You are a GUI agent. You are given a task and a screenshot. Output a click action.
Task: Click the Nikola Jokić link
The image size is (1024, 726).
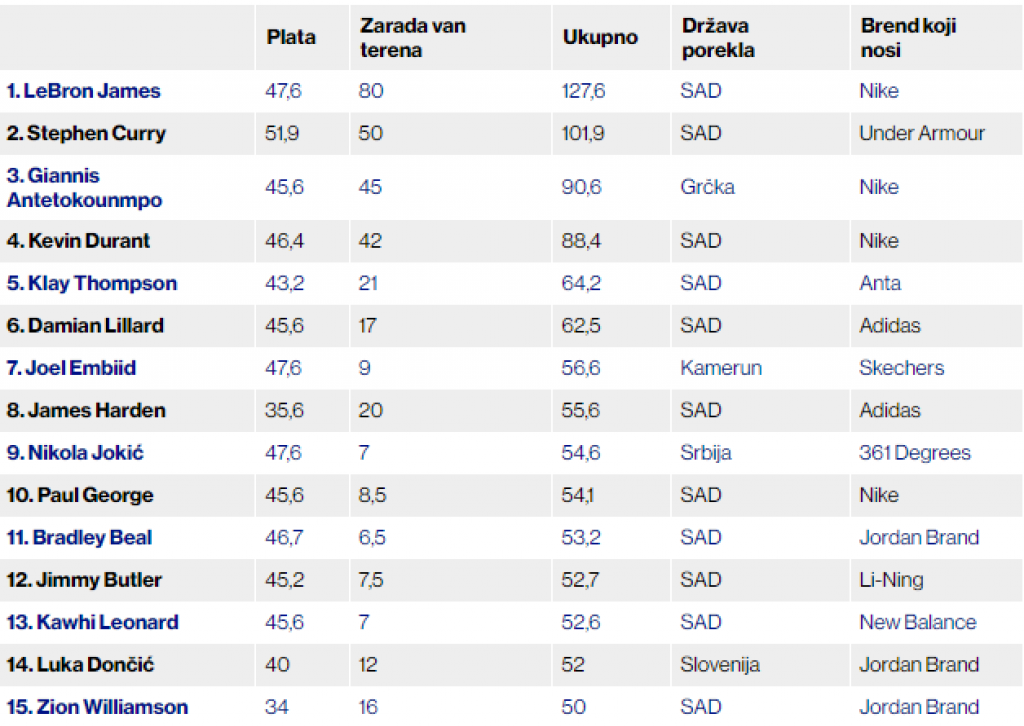[76, 453]
